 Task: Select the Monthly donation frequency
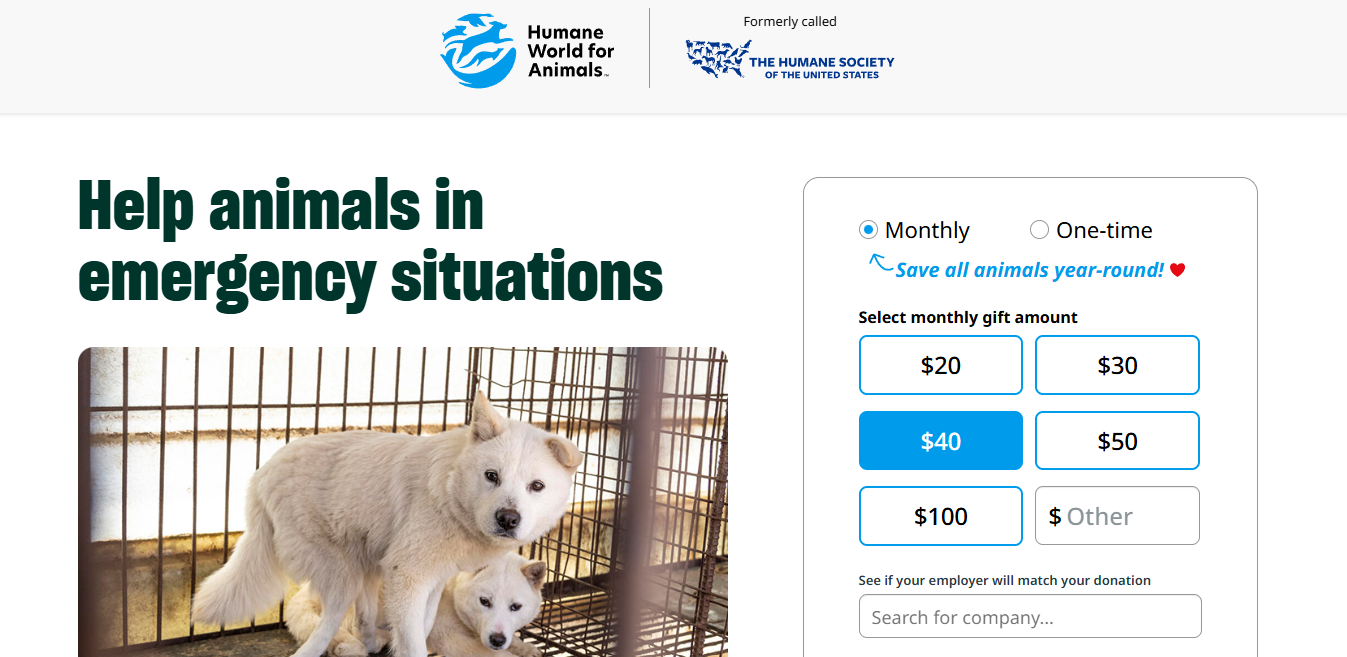click(x=868, y=229)
